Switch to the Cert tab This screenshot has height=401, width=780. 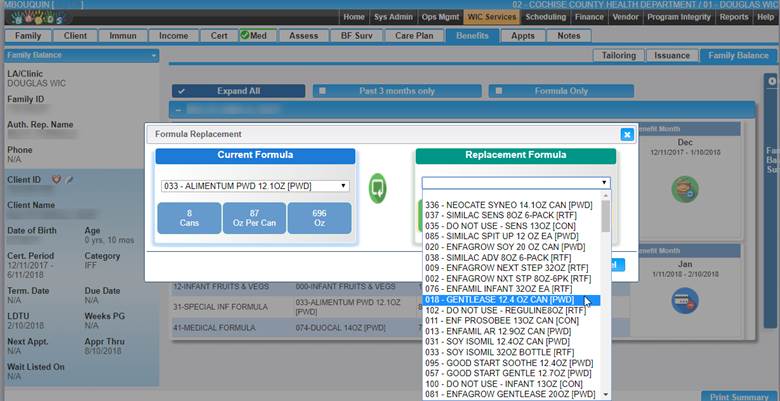219,36
